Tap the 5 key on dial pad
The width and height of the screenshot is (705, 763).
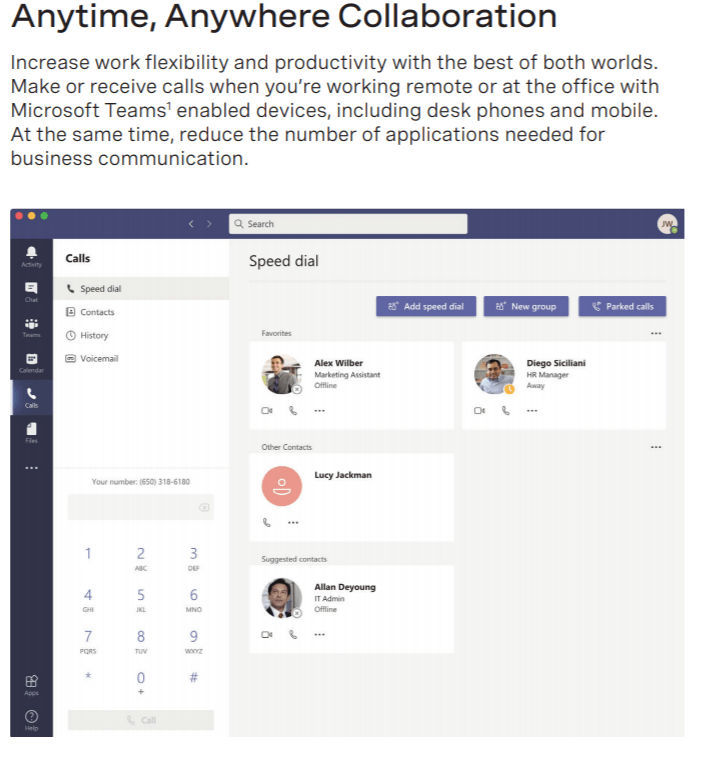pos(141,600)
